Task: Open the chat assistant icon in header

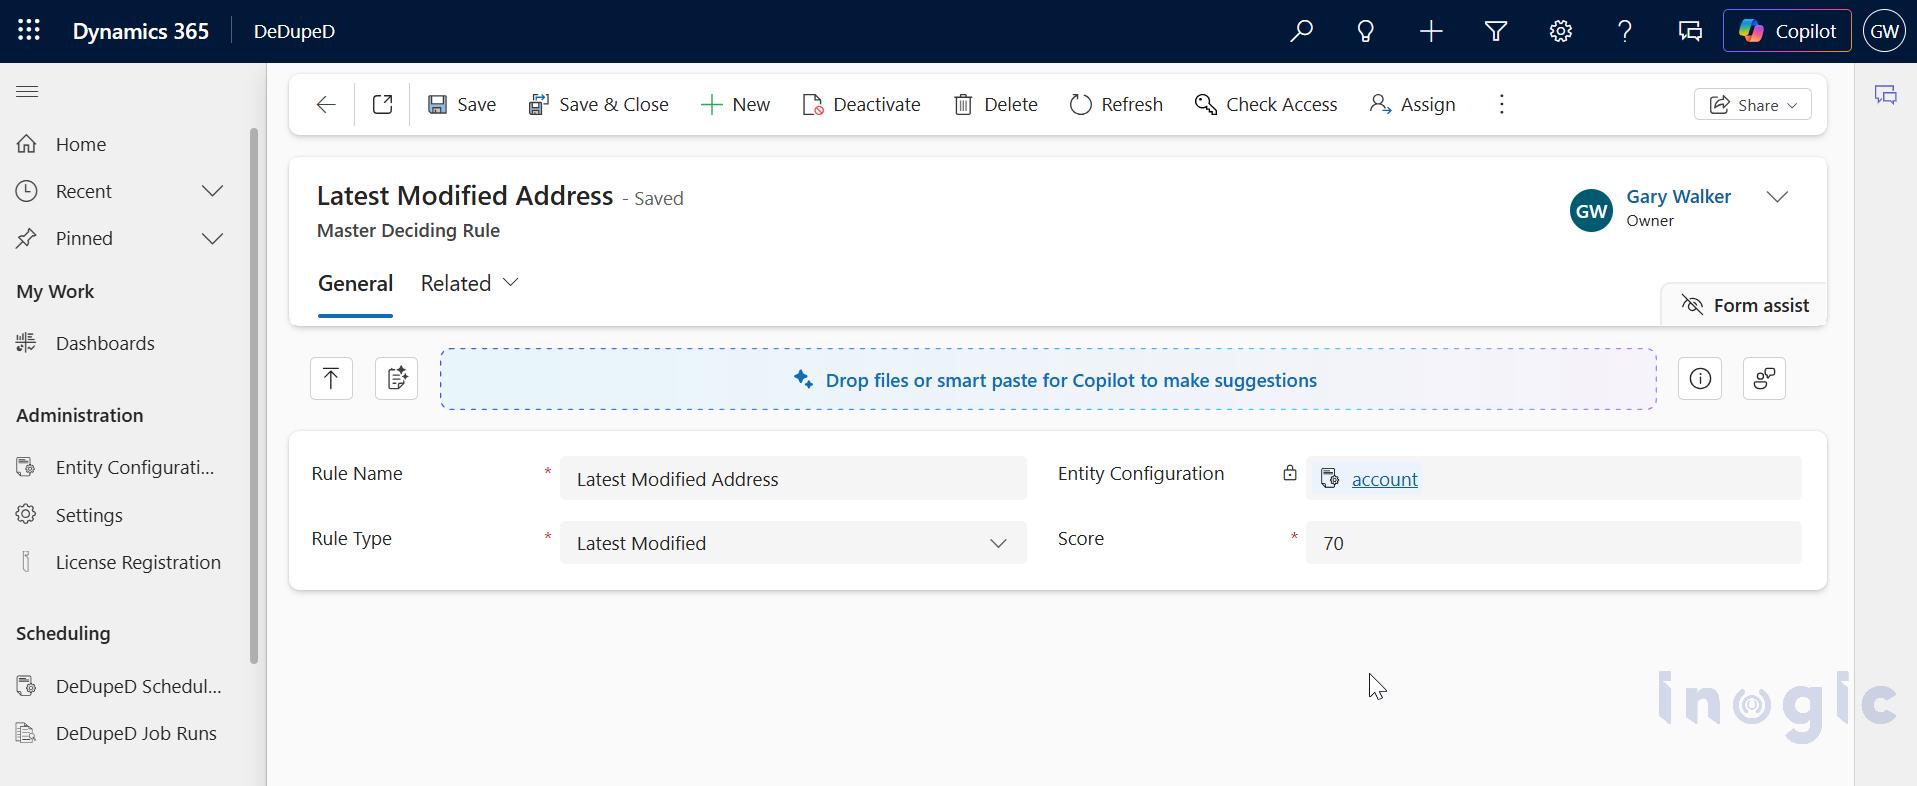Action: tap(1690, 31)
